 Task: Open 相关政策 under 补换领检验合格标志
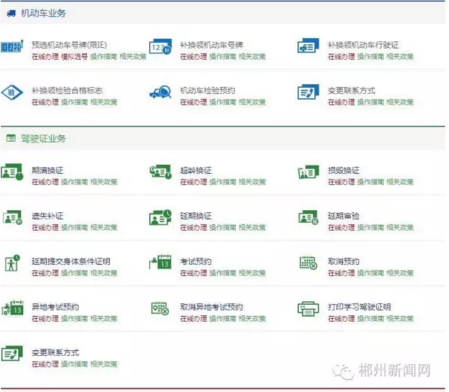[x=104, y=102]
